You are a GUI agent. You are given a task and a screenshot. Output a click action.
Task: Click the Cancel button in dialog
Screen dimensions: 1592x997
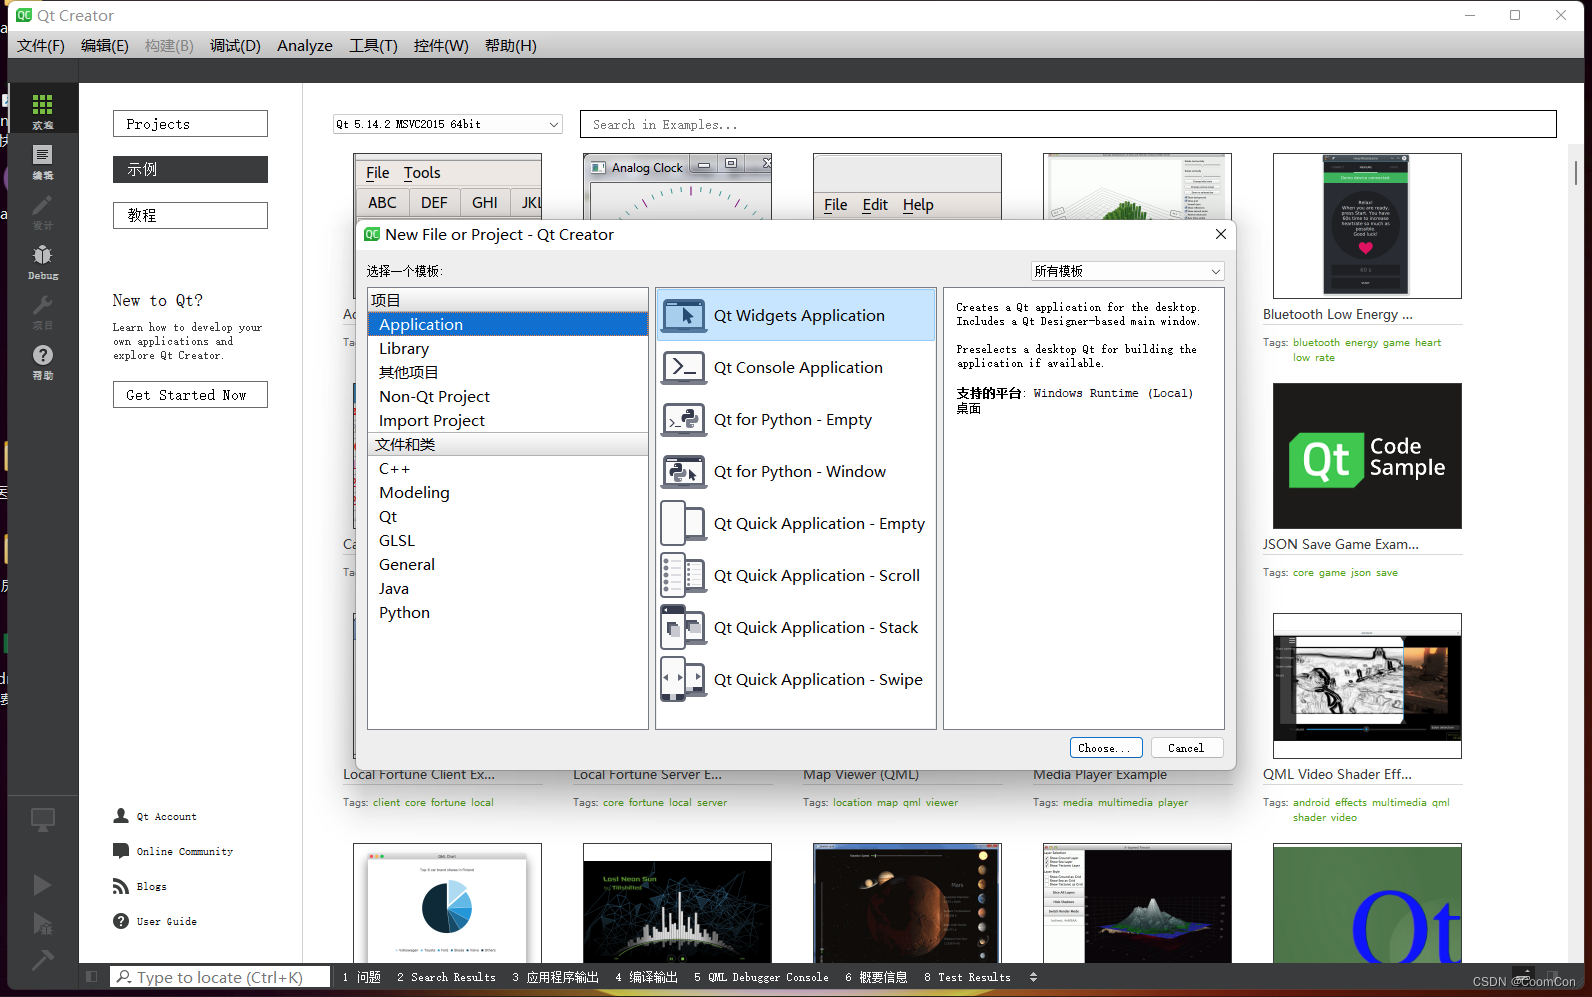[x=1186, y=748]
